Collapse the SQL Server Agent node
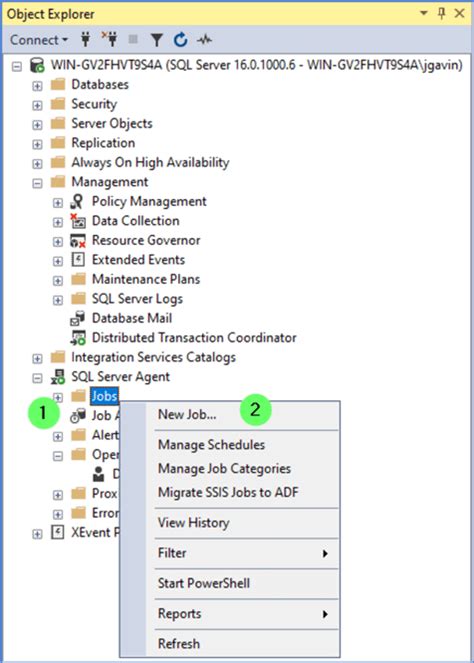The image size is (474, 663). click(37, 378)
